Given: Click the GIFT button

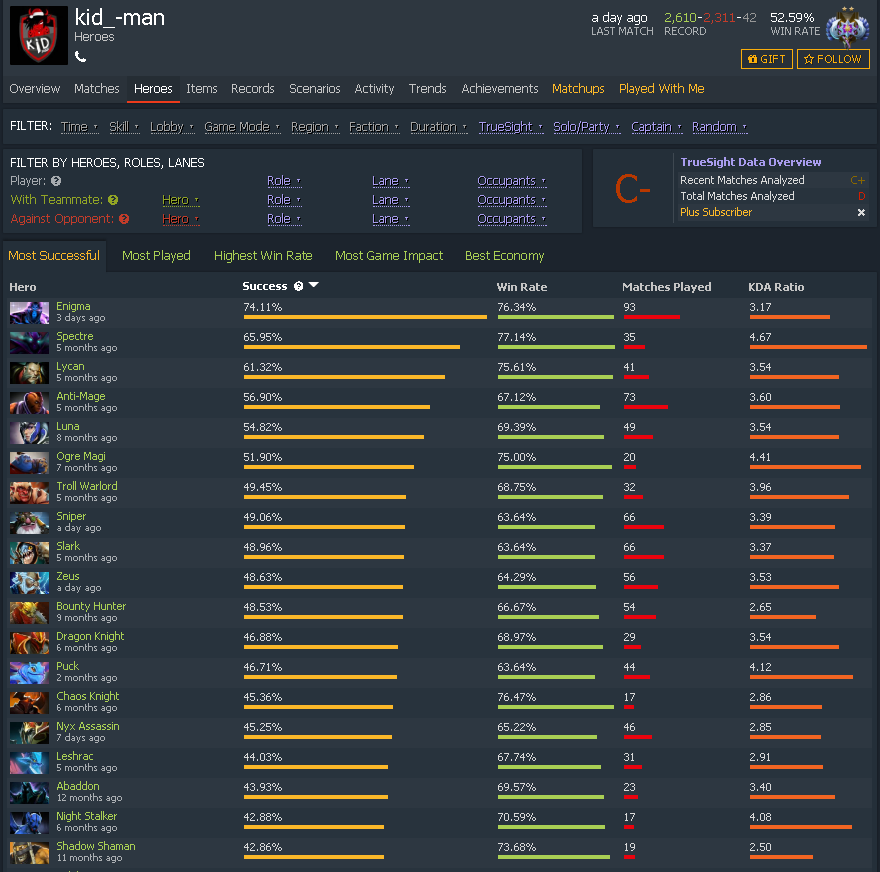Looking at the screenshot, I should (767, 59).
